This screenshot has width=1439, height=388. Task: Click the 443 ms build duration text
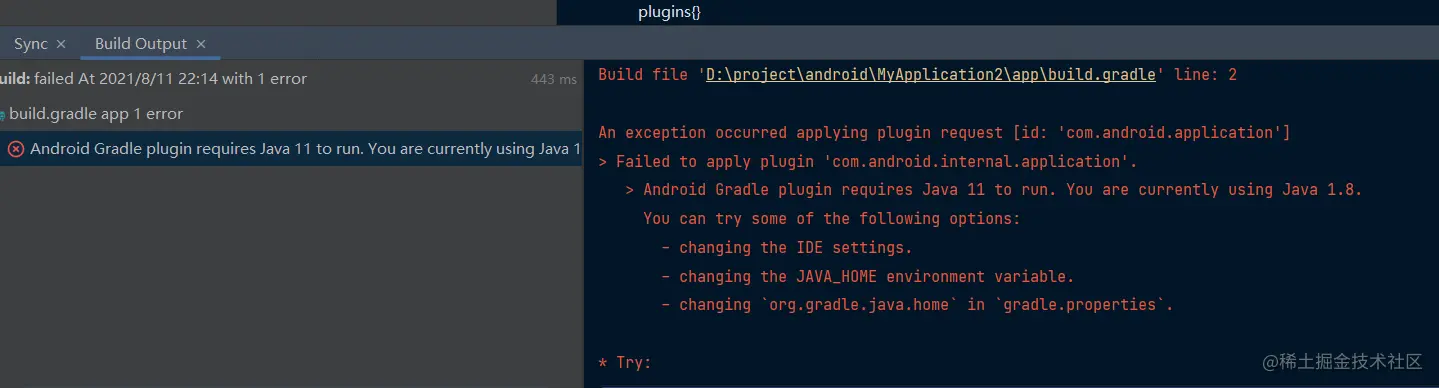point(554,79)
